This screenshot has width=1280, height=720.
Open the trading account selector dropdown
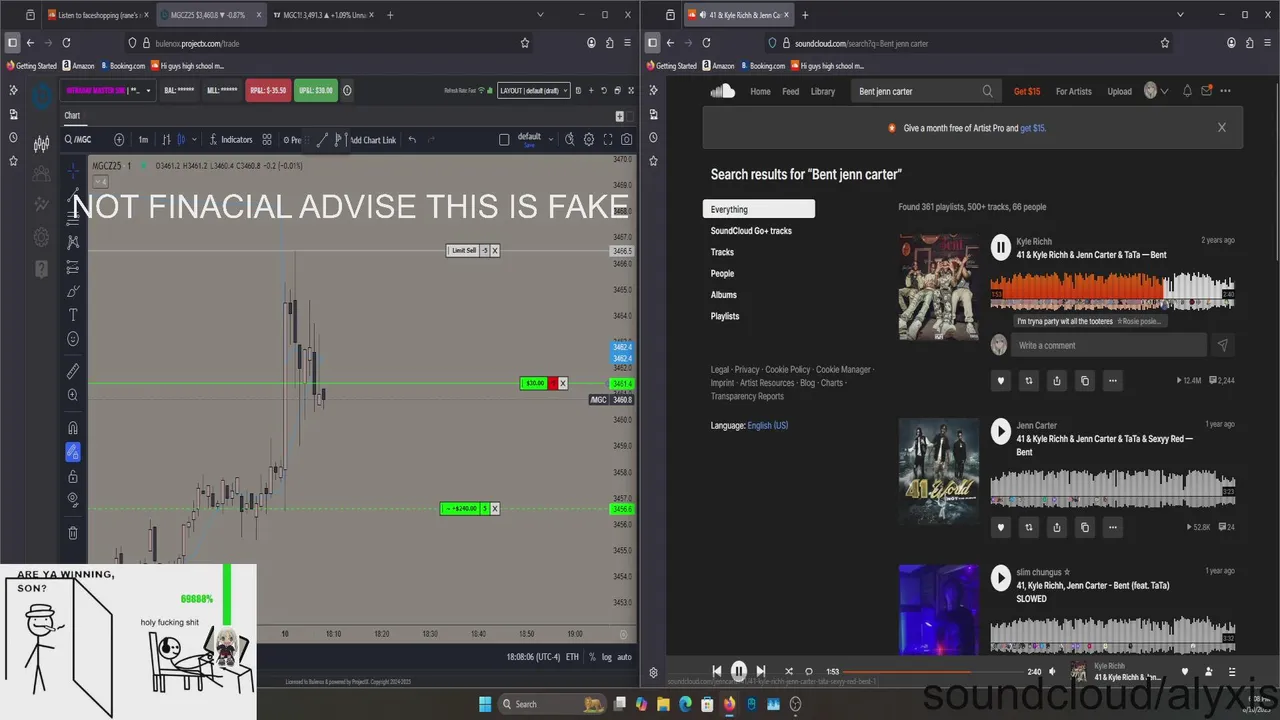[108, 90]
